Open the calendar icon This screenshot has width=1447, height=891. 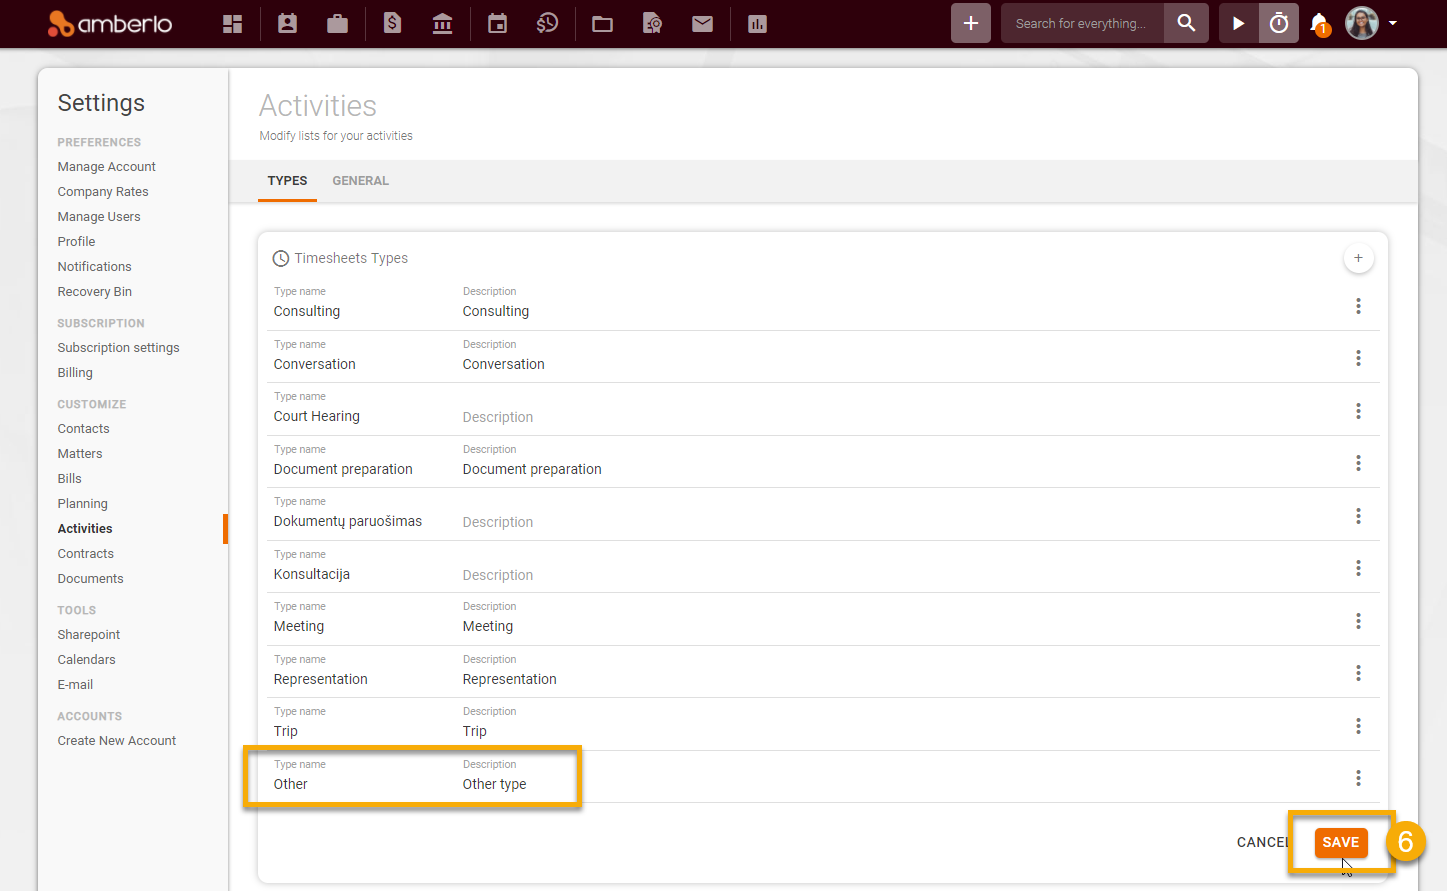pos(497,23)
